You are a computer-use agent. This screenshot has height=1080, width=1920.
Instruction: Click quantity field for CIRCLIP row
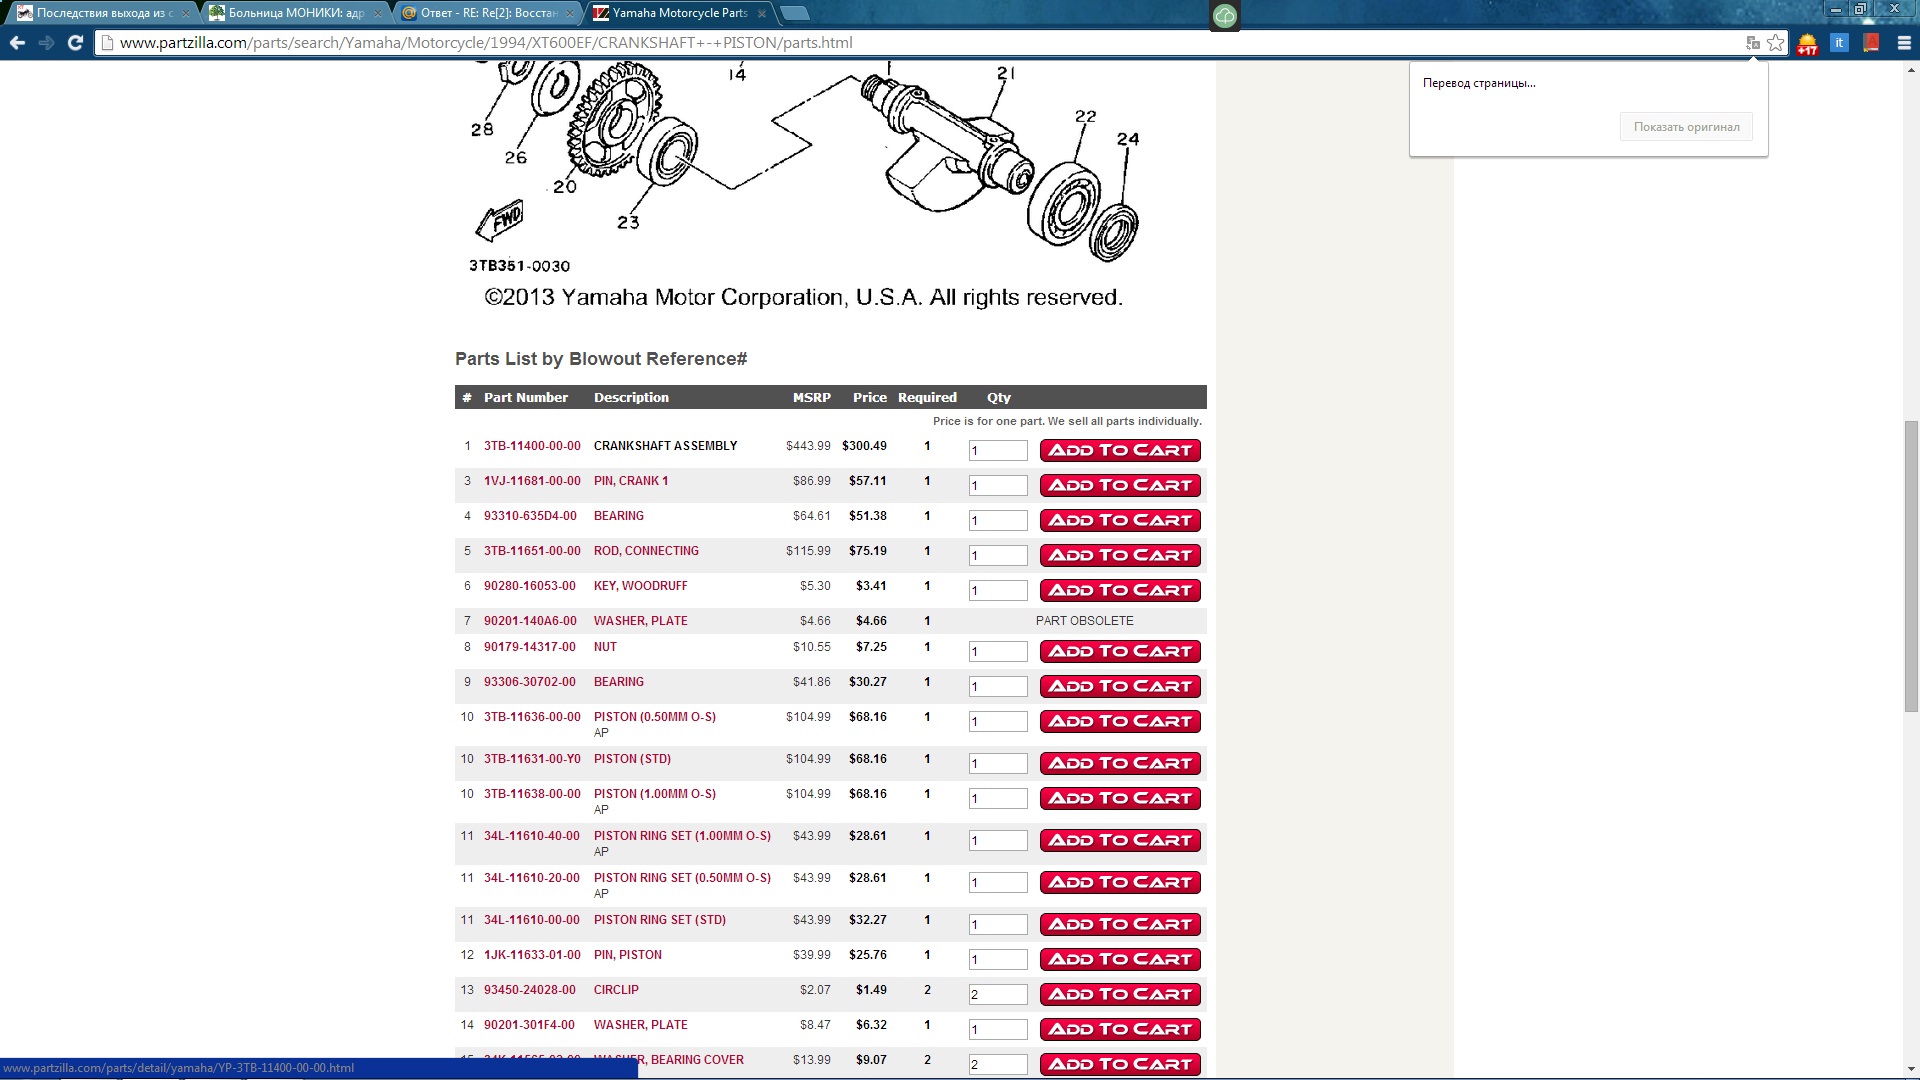click(997, 995)
